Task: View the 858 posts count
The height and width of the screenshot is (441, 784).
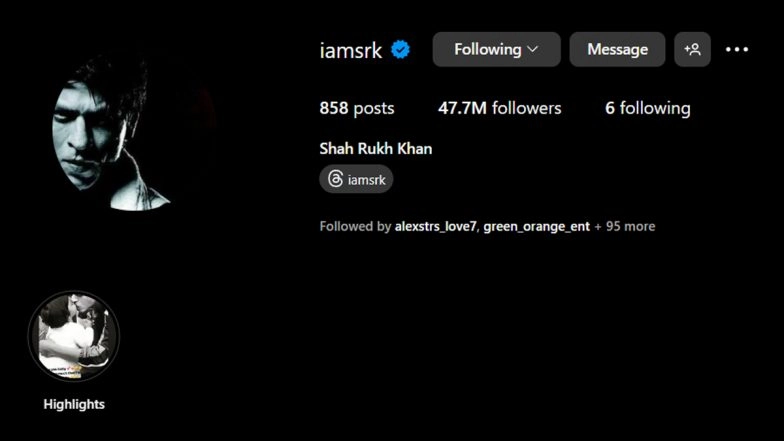Action: pos(357,108)
